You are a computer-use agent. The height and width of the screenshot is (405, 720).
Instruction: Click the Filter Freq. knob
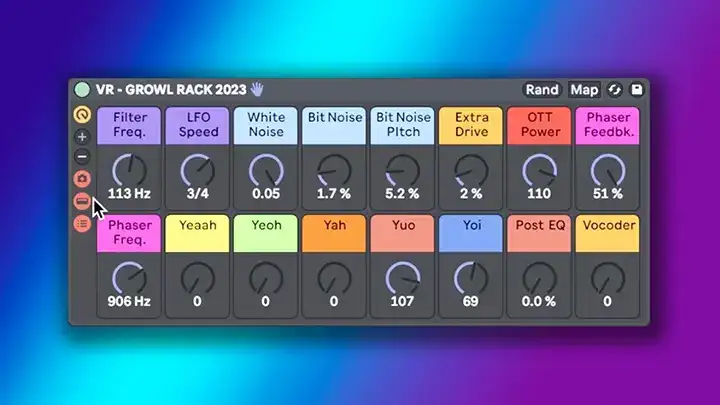coord(129,171)
